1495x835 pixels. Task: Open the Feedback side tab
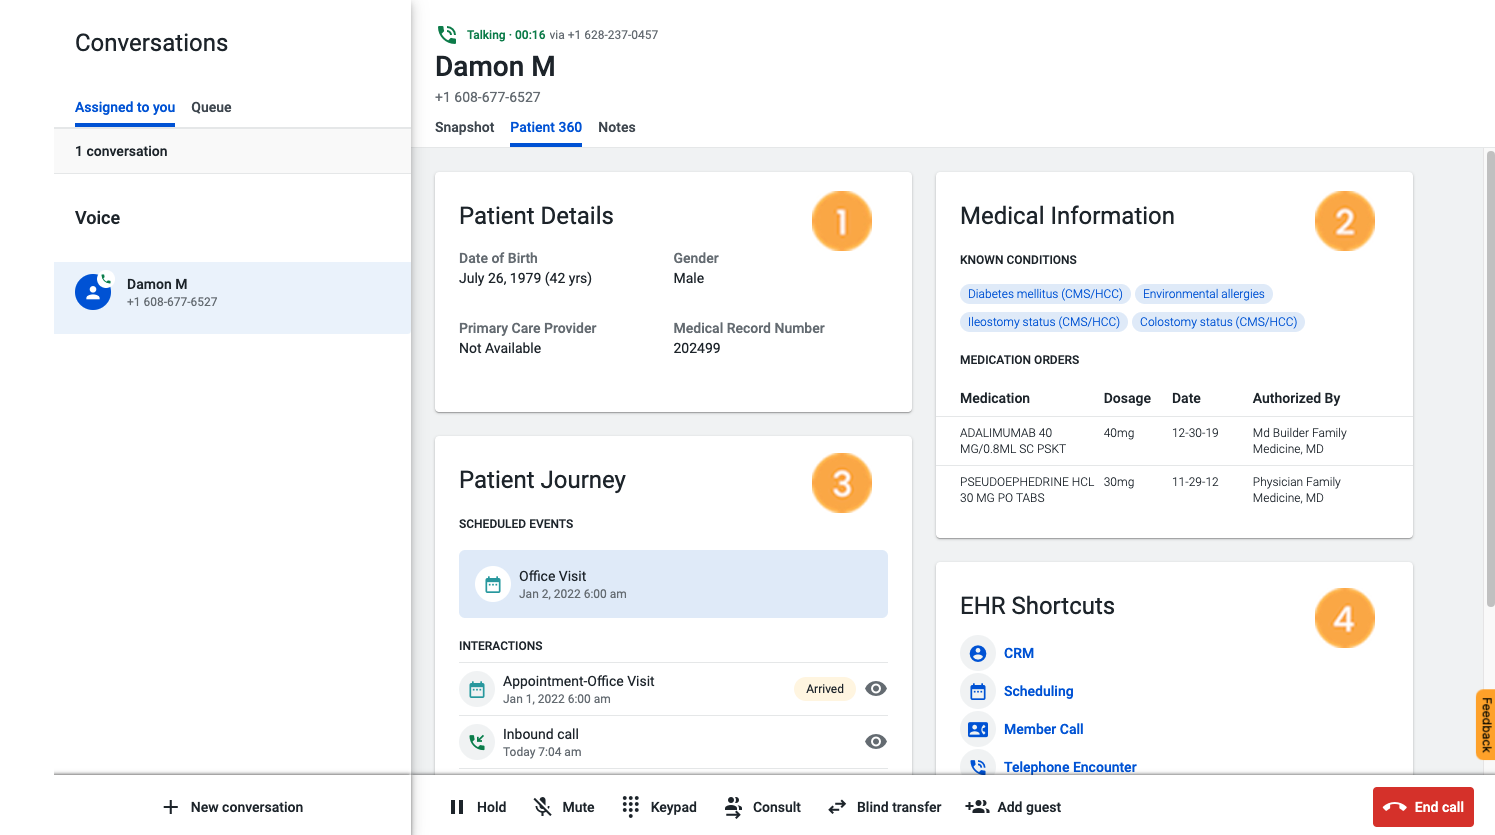[1486, 725]
